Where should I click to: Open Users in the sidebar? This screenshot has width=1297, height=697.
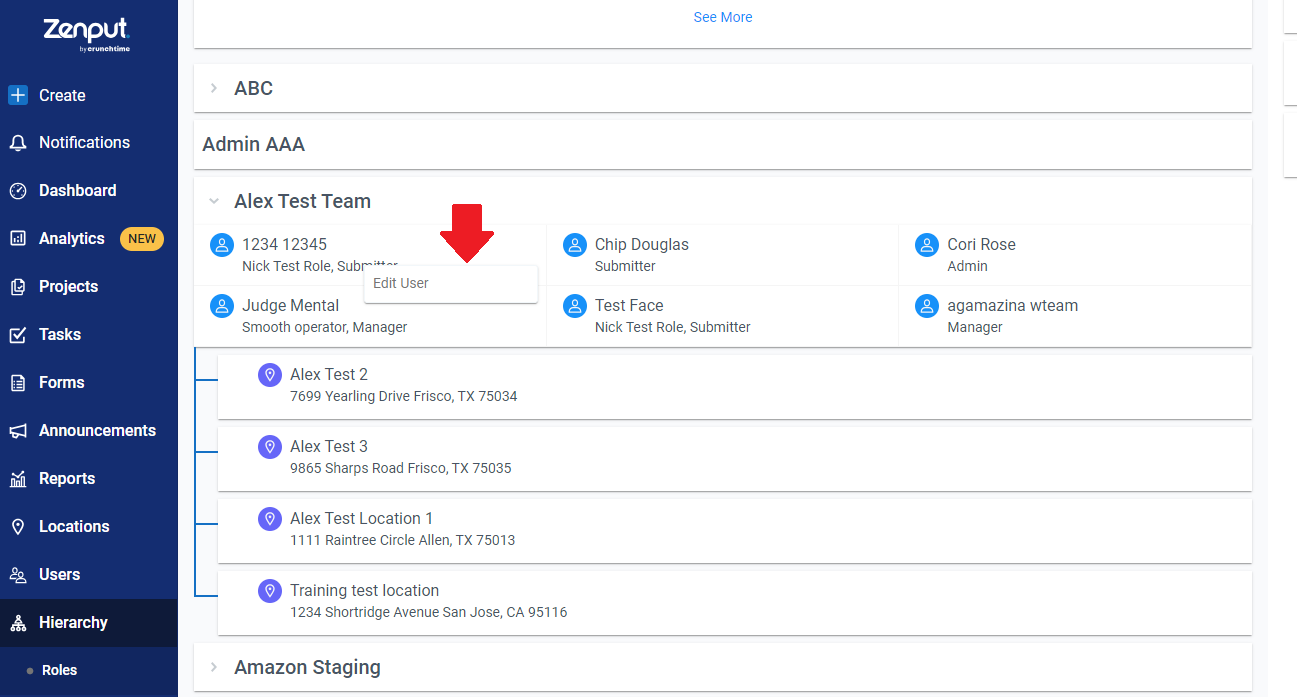pos(59,575)
